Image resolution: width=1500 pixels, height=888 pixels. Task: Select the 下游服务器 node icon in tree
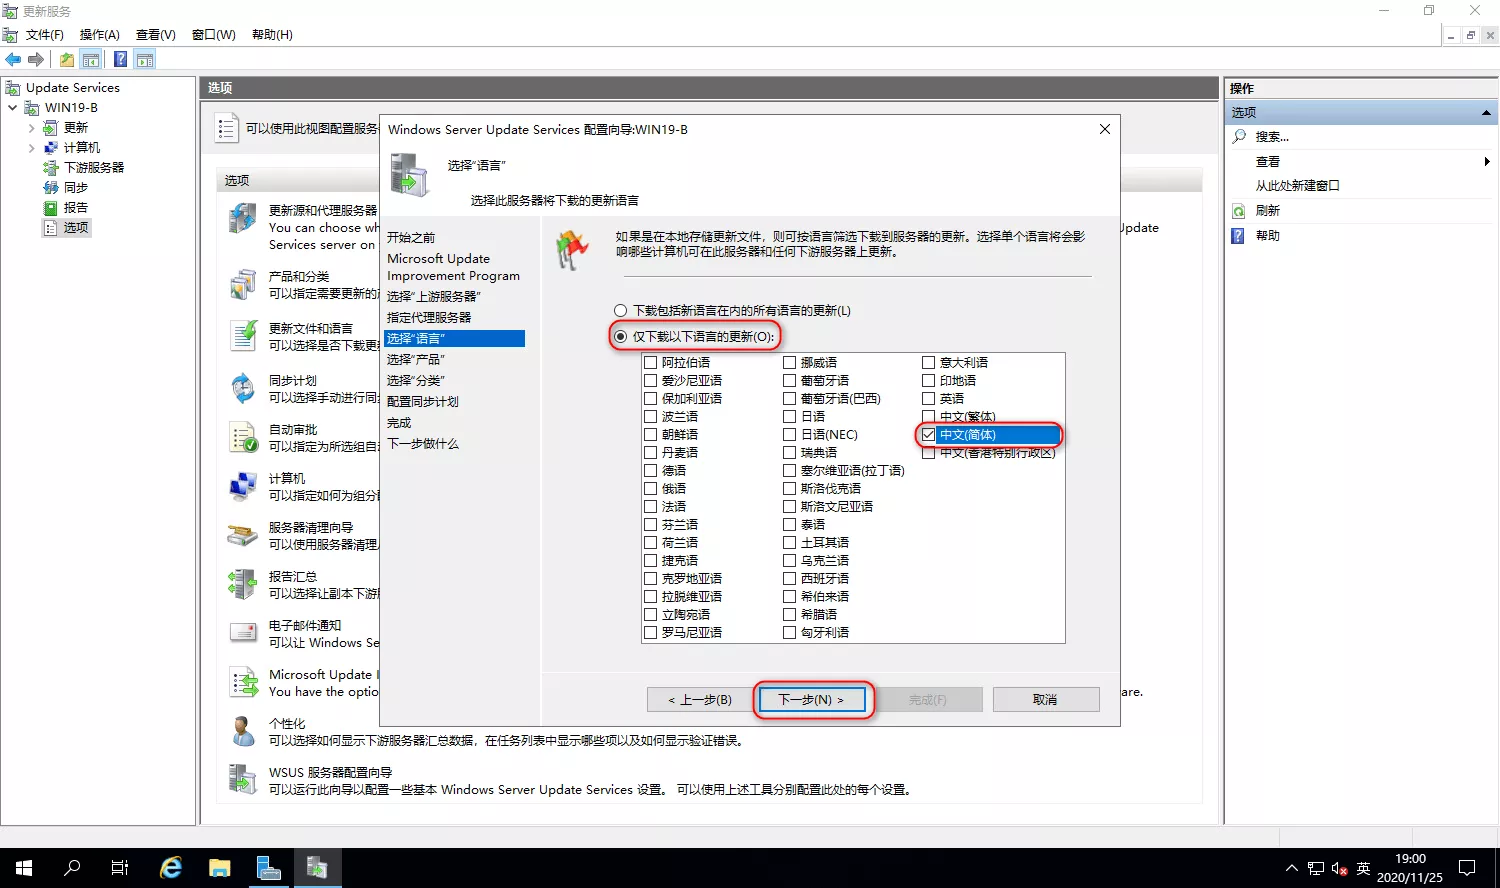click(51, 168)
